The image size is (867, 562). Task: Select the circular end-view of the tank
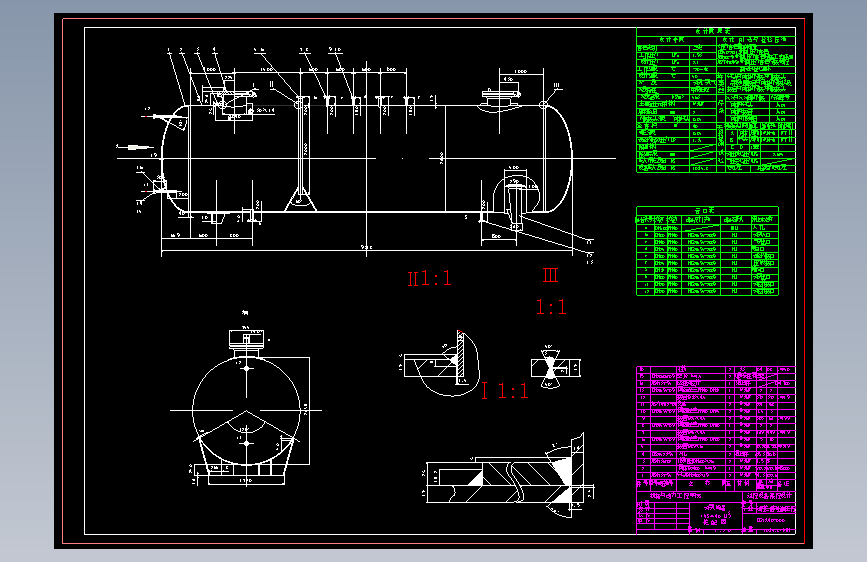click(247, 410)
